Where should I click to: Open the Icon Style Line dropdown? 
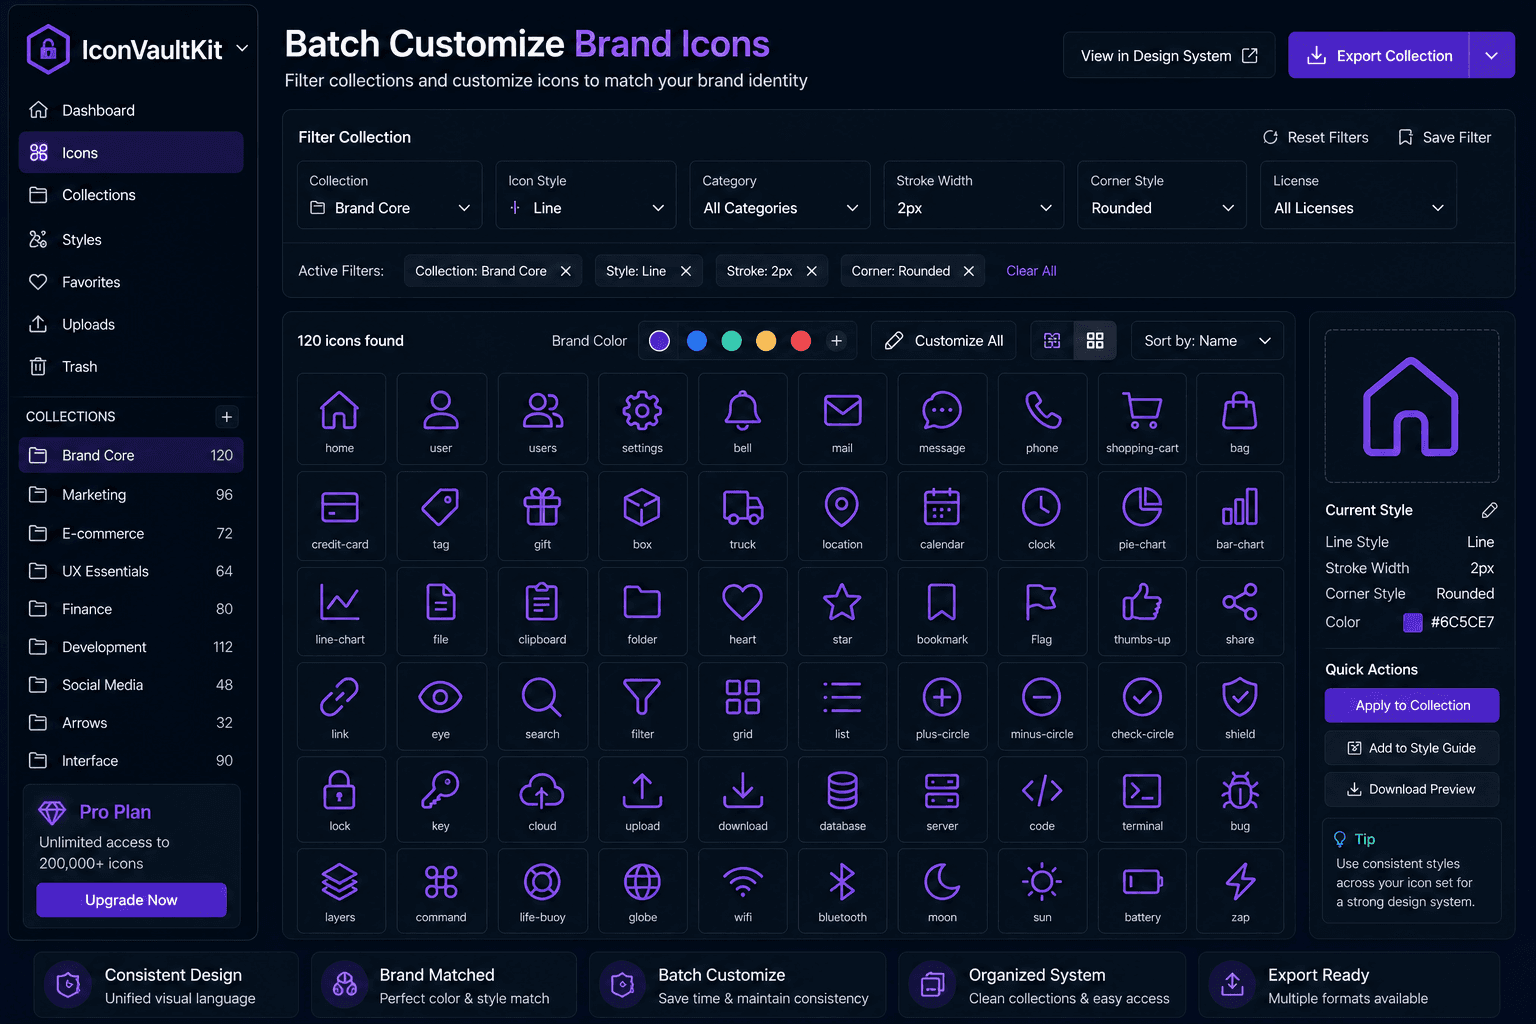coord(586,195)
